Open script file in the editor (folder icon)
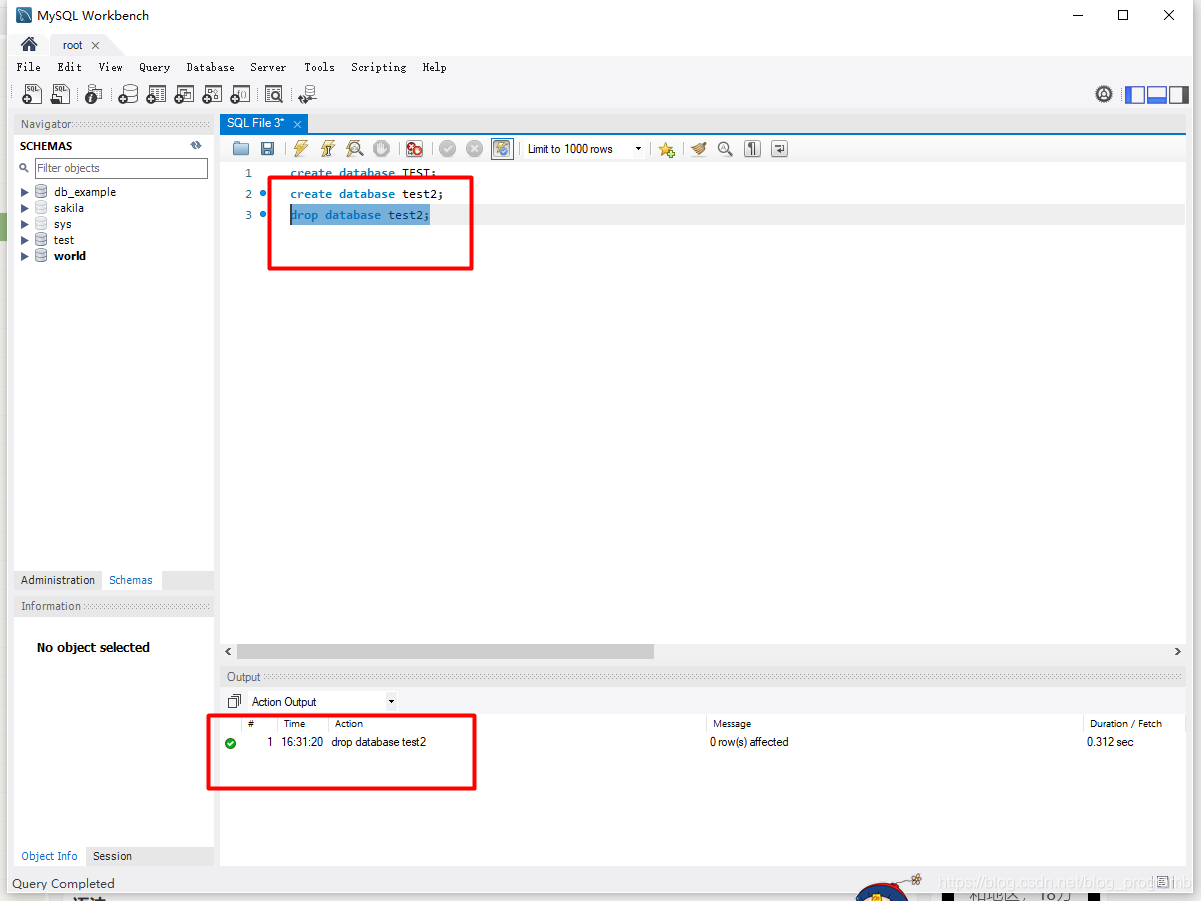 coord(241,149)
